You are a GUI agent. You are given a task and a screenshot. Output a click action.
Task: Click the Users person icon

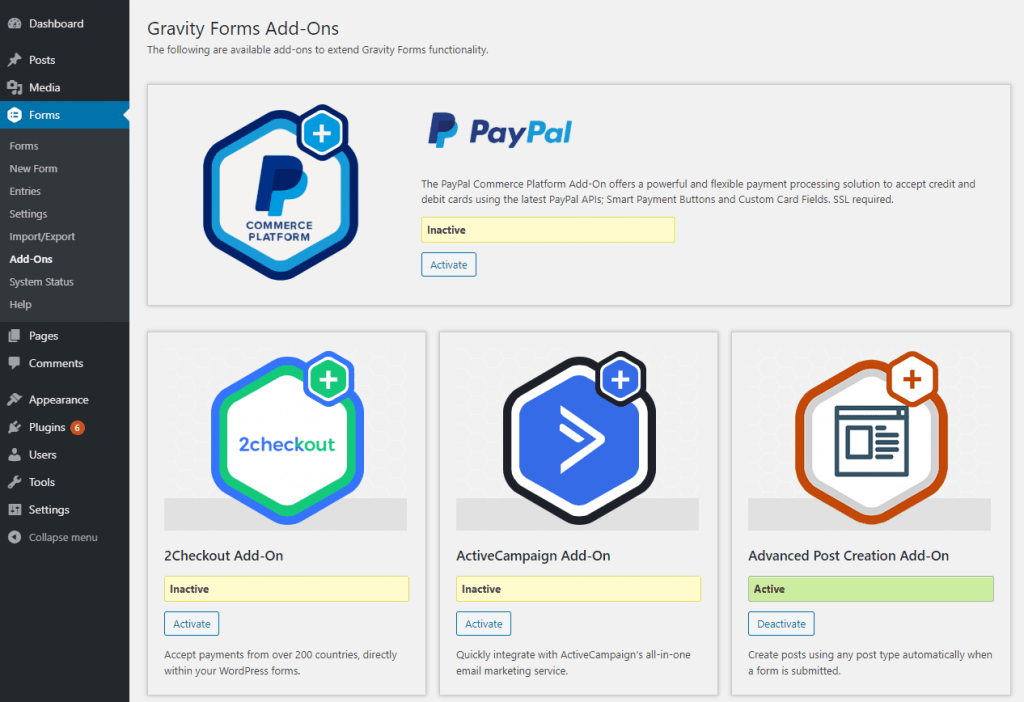14,455
